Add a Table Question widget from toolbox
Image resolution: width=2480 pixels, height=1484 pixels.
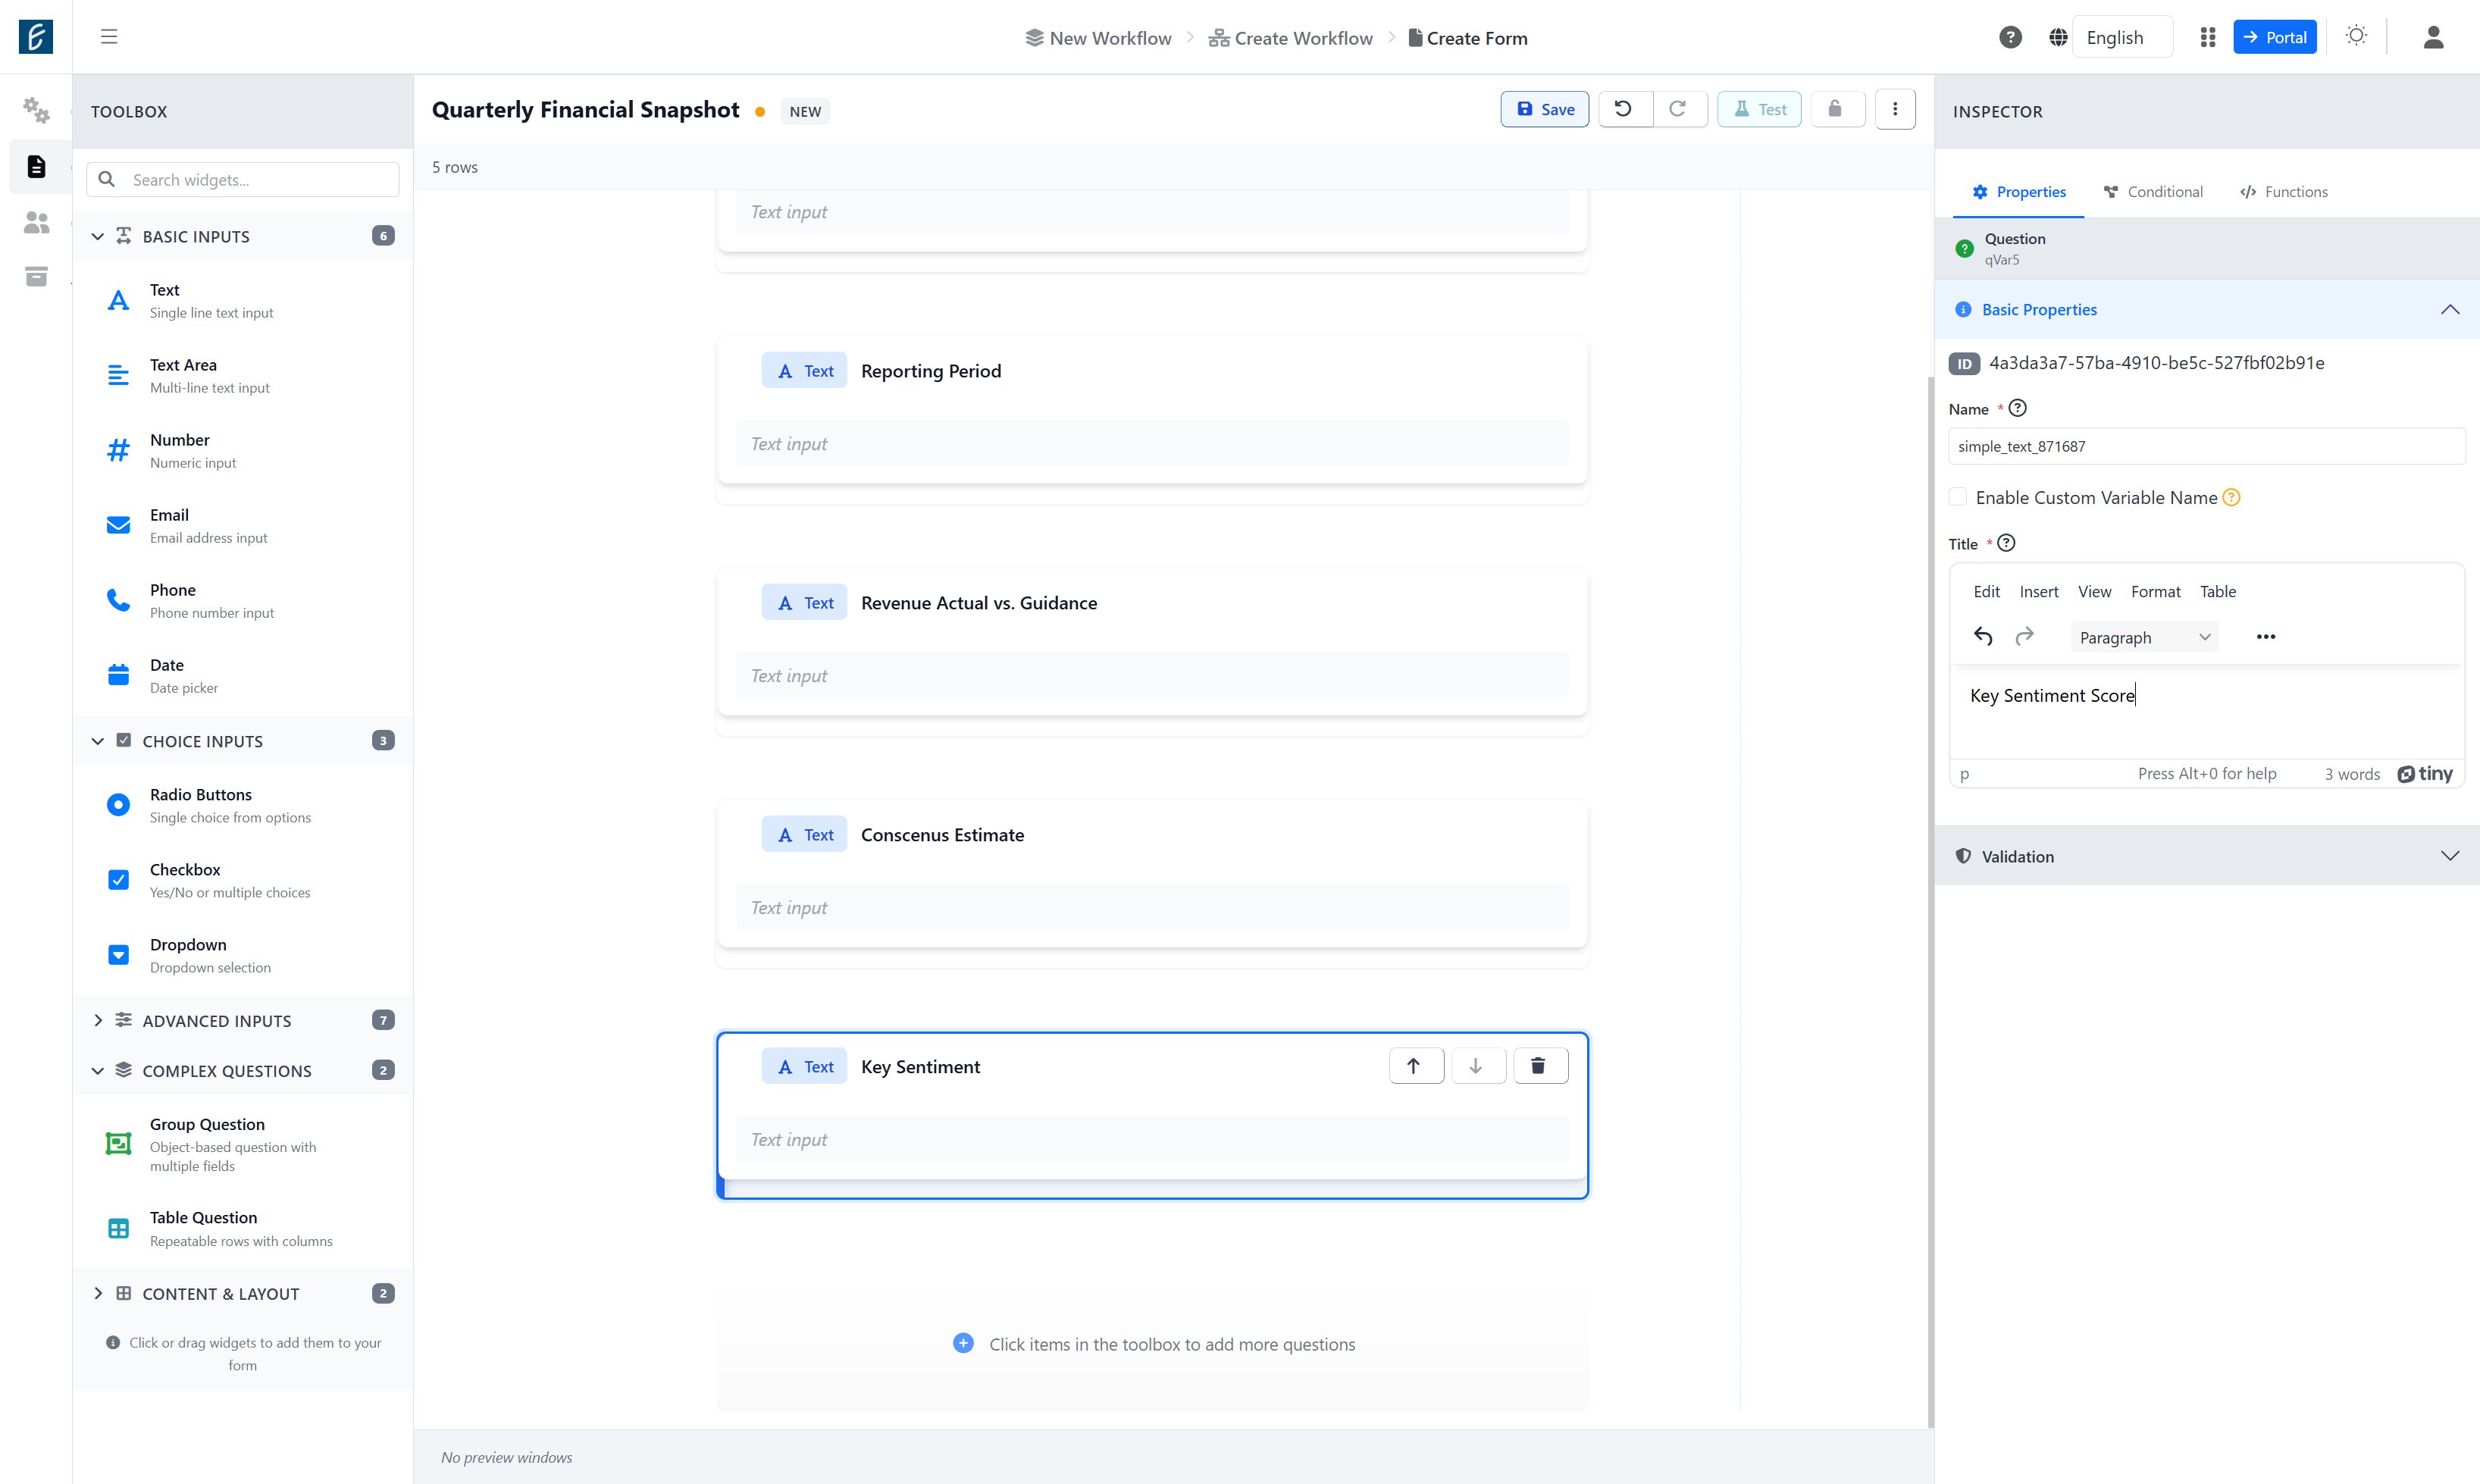(x=243, y=1229)
